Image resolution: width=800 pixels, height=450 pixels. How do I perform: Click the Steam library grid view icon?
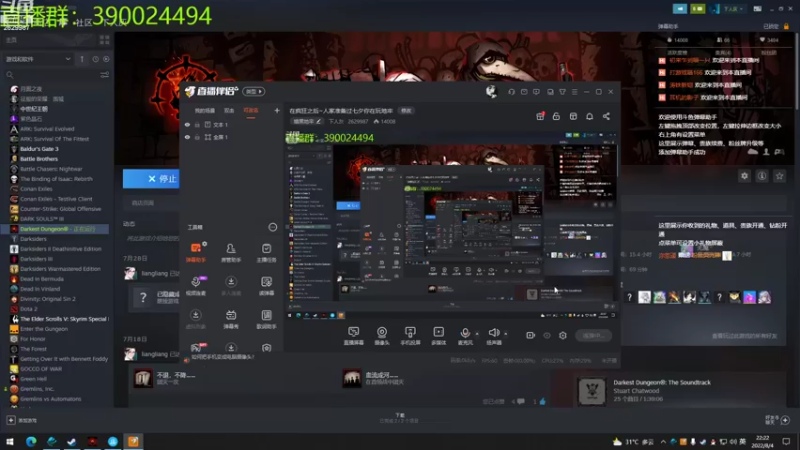tap(105, 40)
